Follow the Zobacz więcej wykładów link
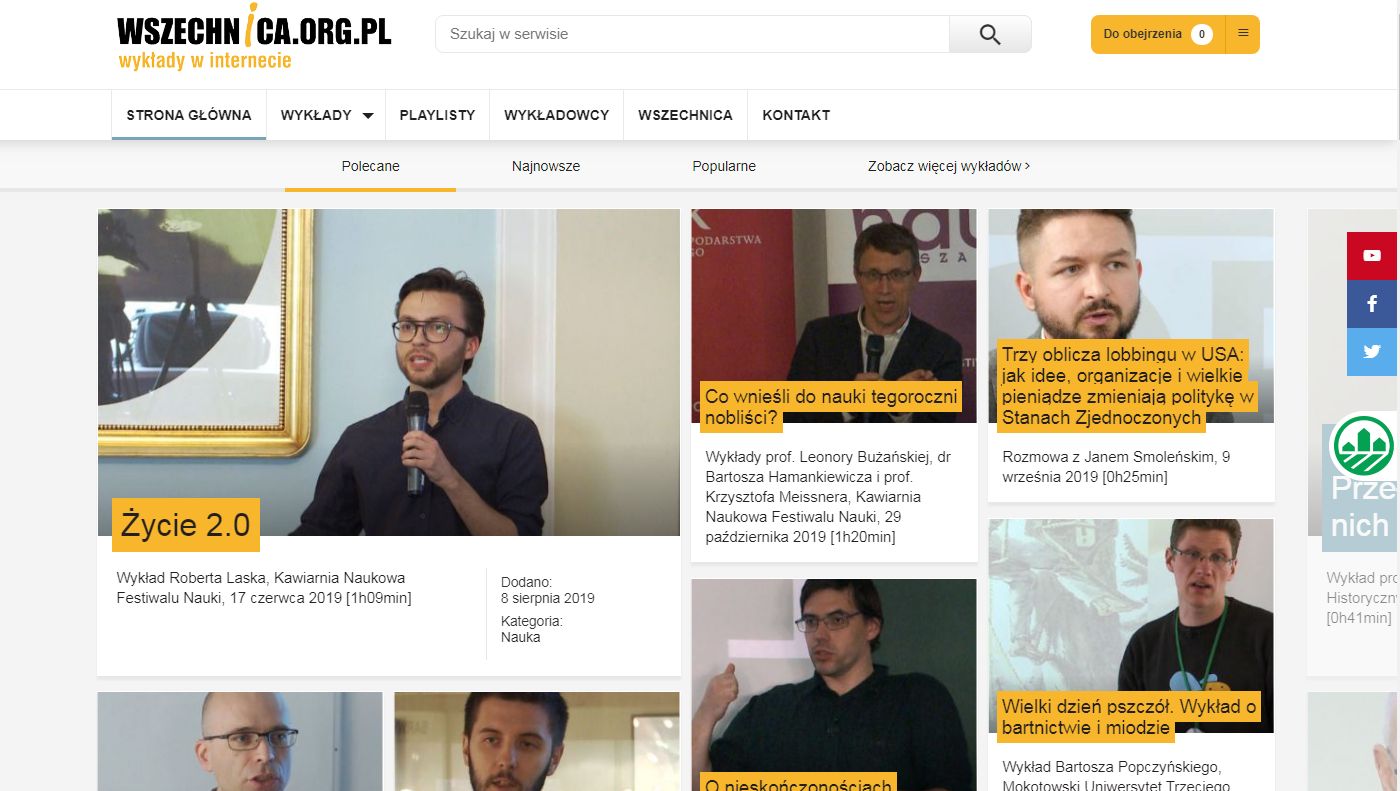This screenshot has height=791, width=1400. [x=949, y=166]
